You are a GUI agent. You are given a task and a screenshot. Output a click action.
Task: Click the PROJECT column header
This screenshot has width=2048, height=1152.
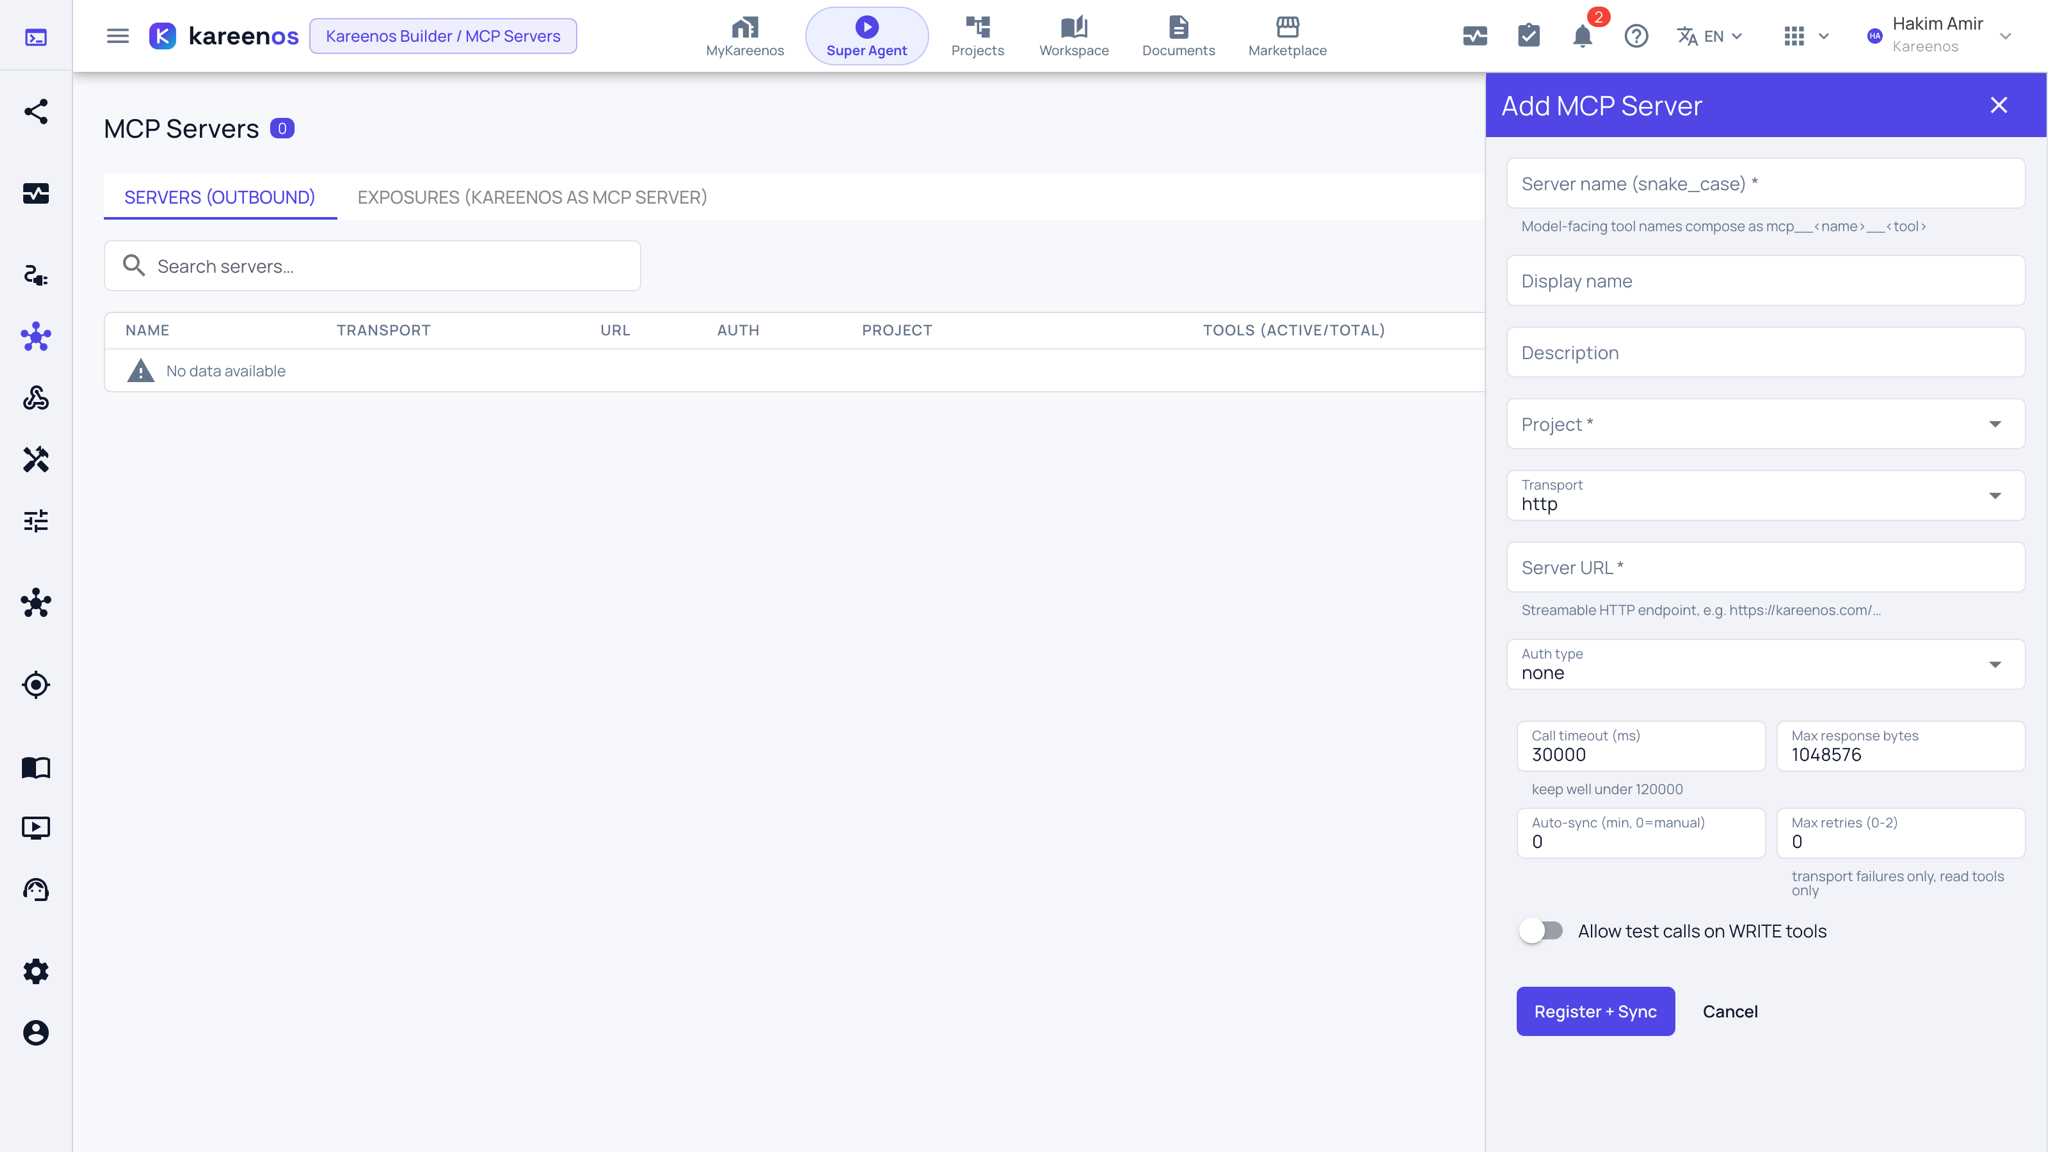897,330
